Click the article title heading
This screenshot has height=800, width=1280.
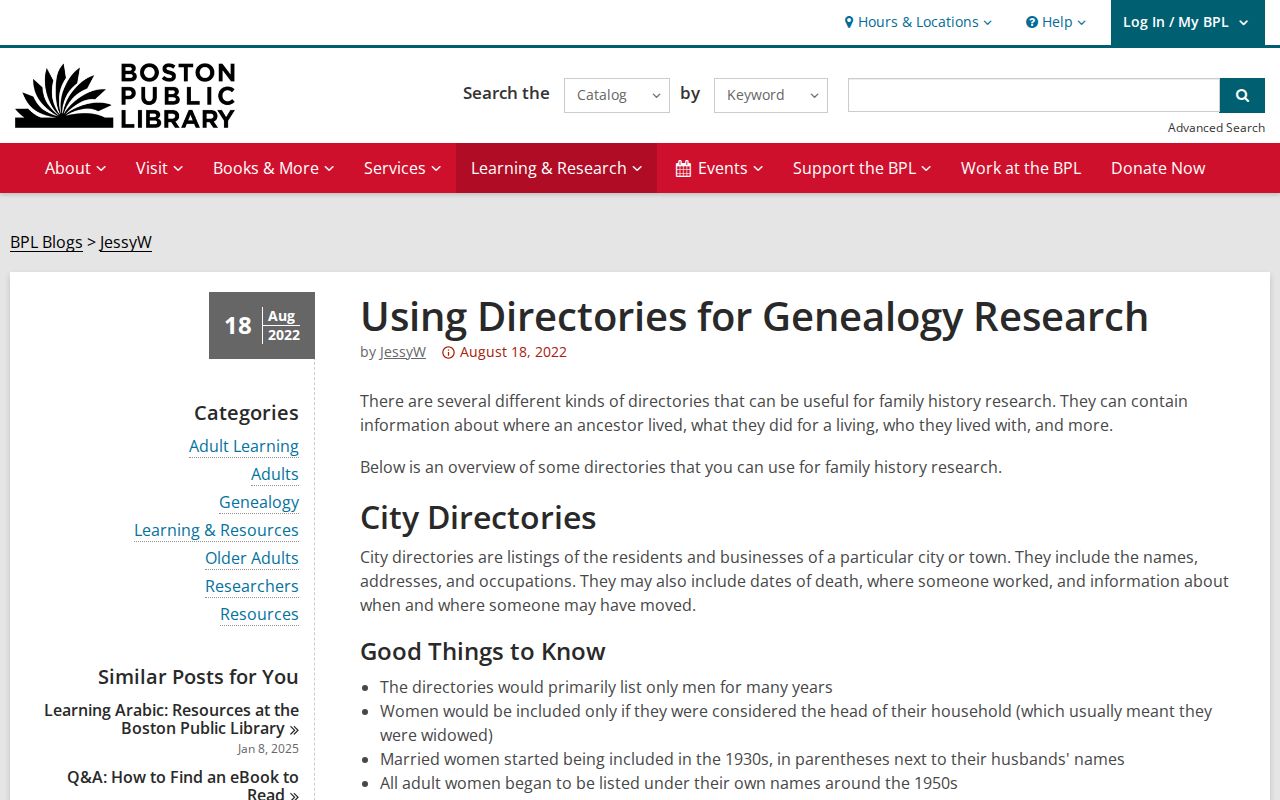pyautogui.click(x=754, y=316)
